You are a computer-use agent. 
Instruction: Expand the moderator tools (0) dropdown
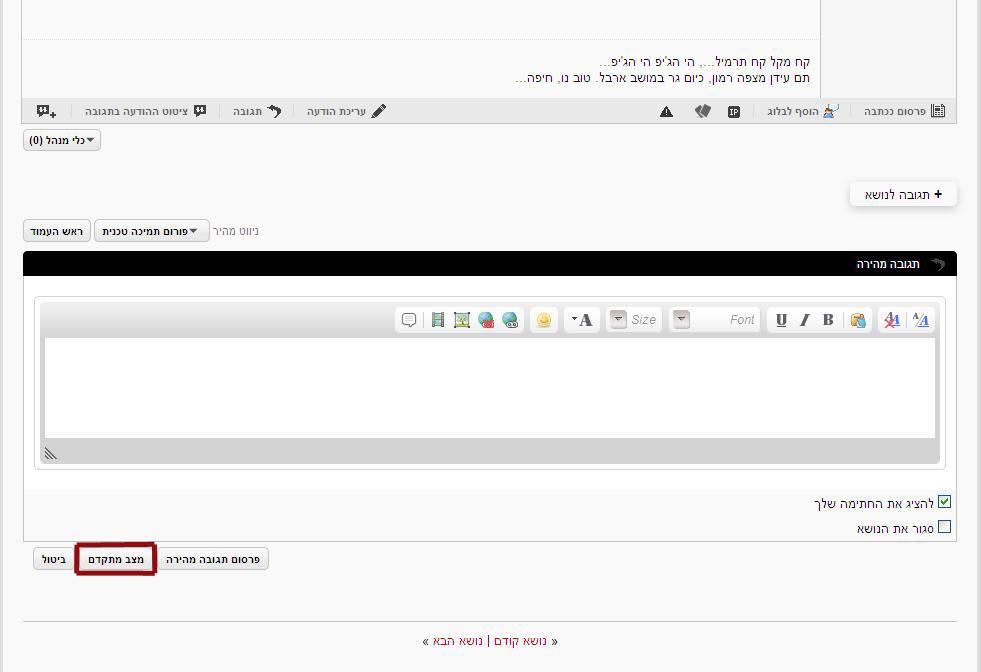(62, 140)
